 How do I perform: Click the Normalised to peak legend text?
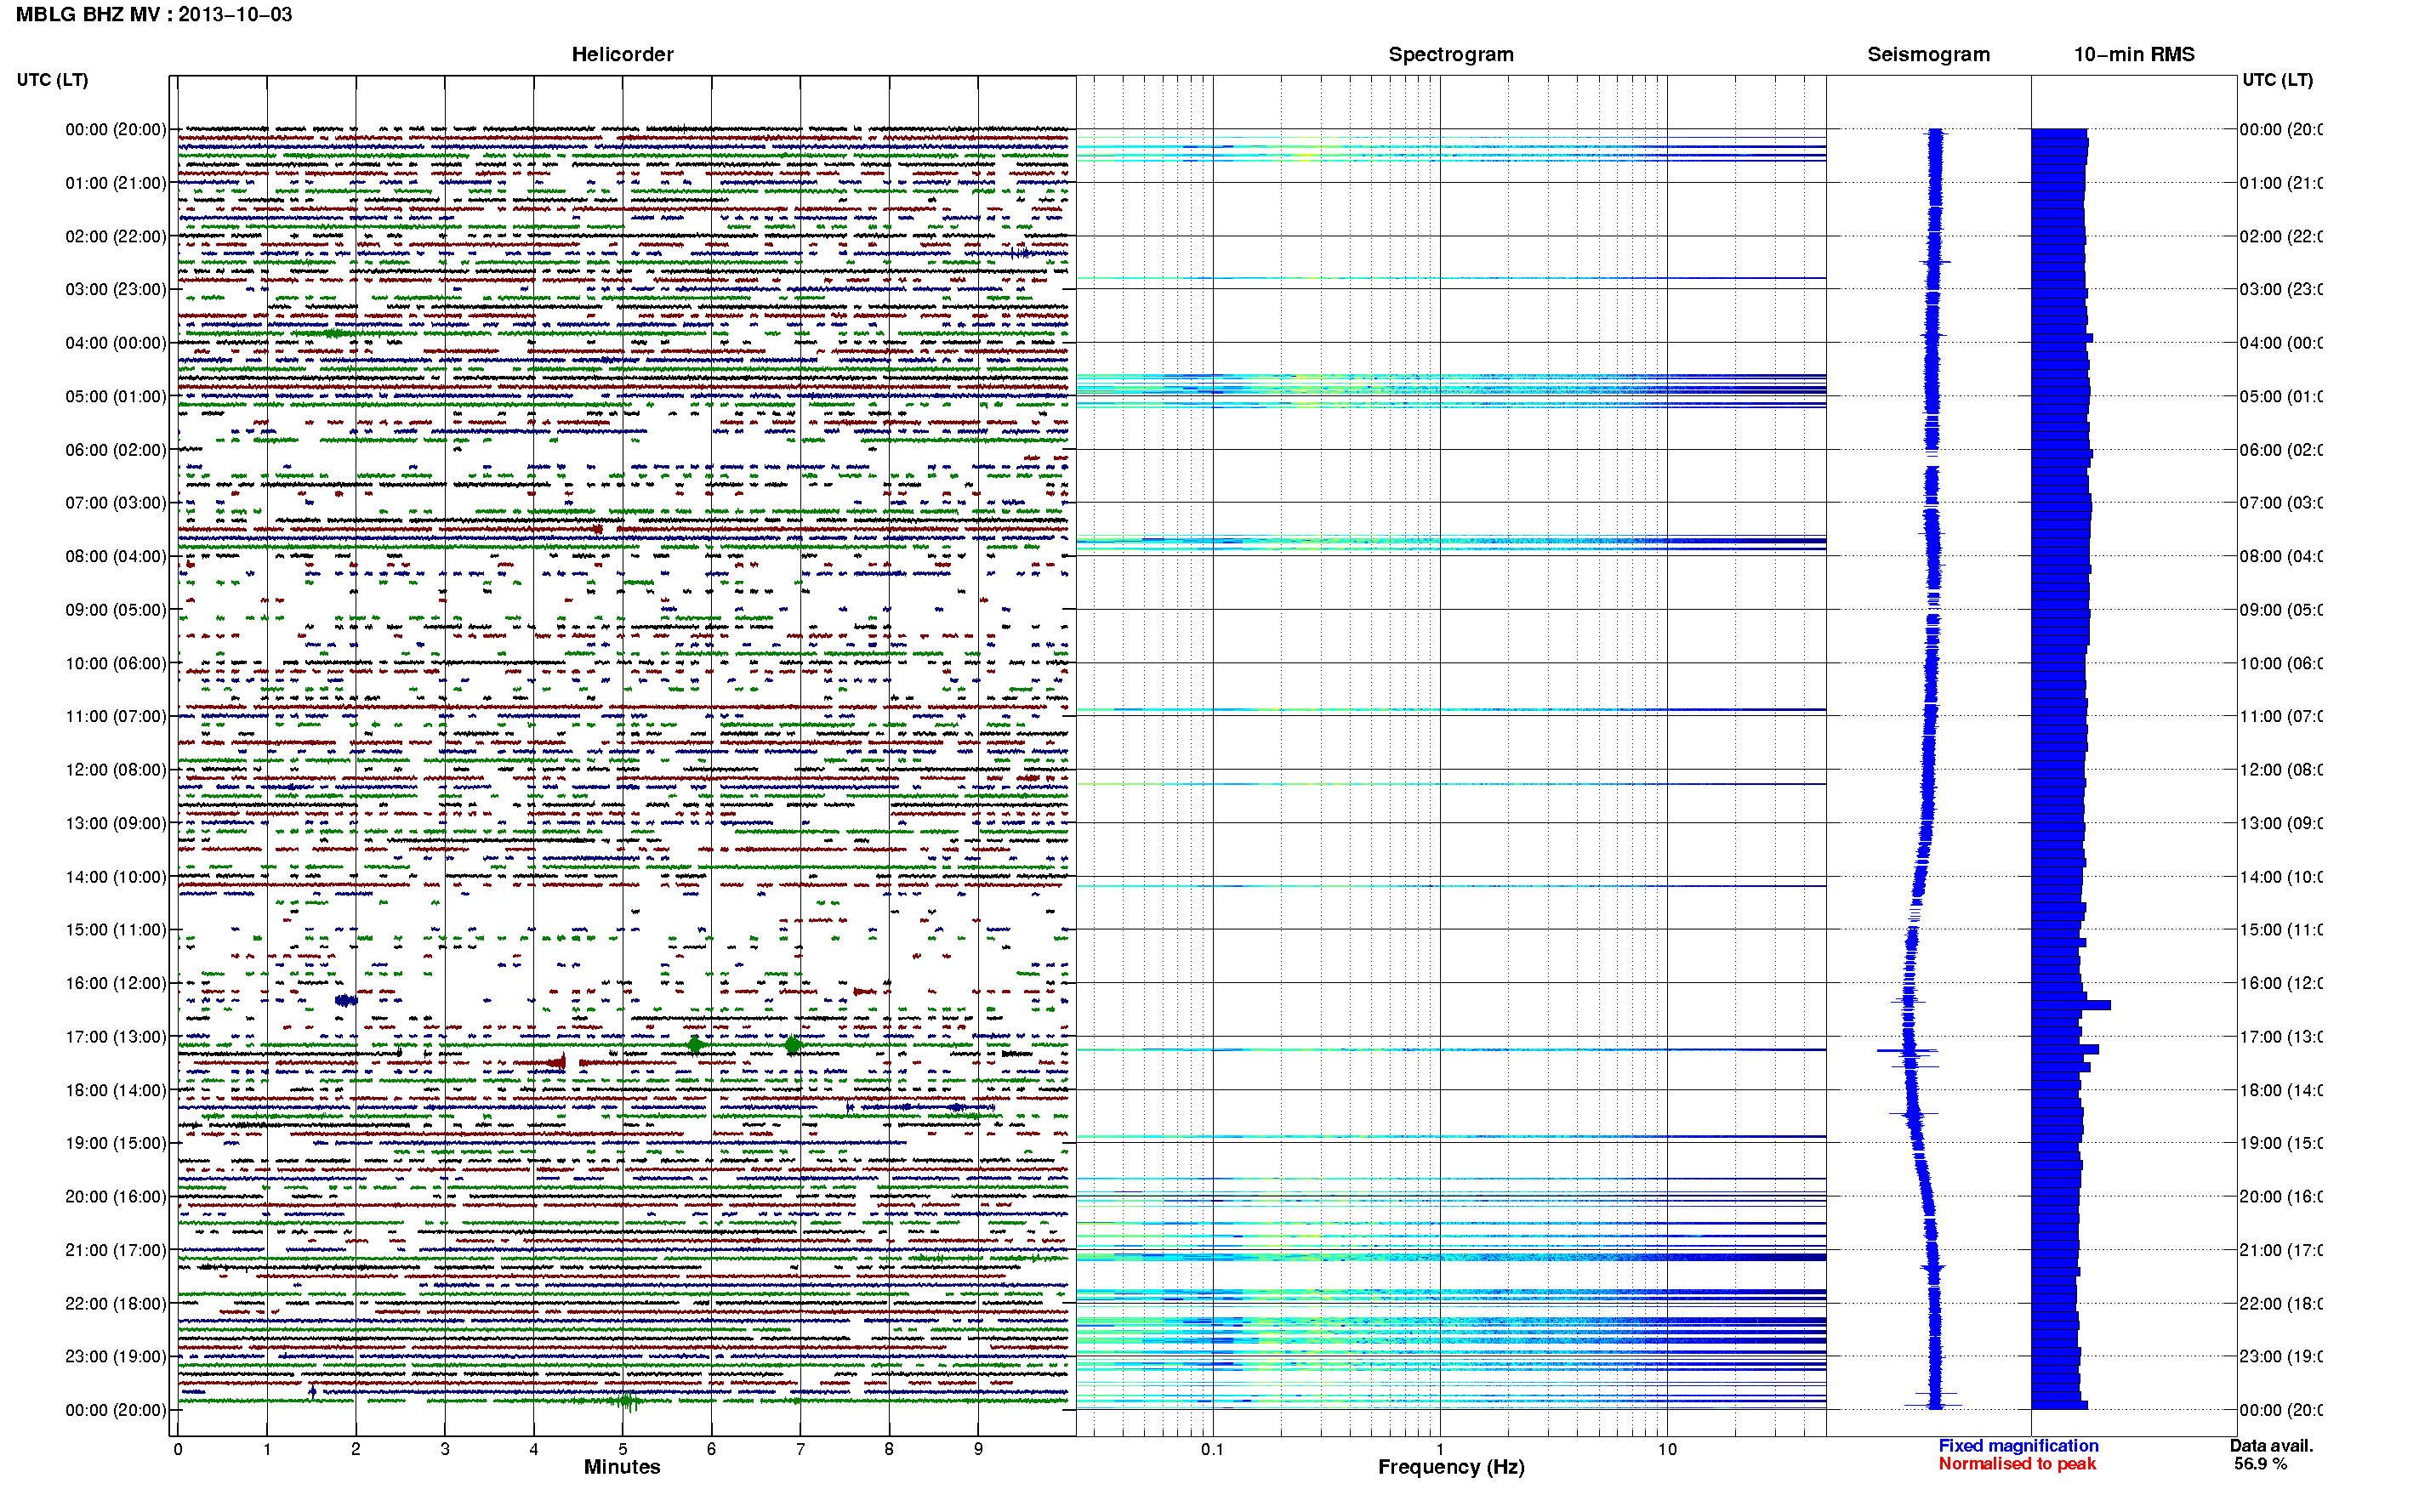[x=2017, y=1464]
